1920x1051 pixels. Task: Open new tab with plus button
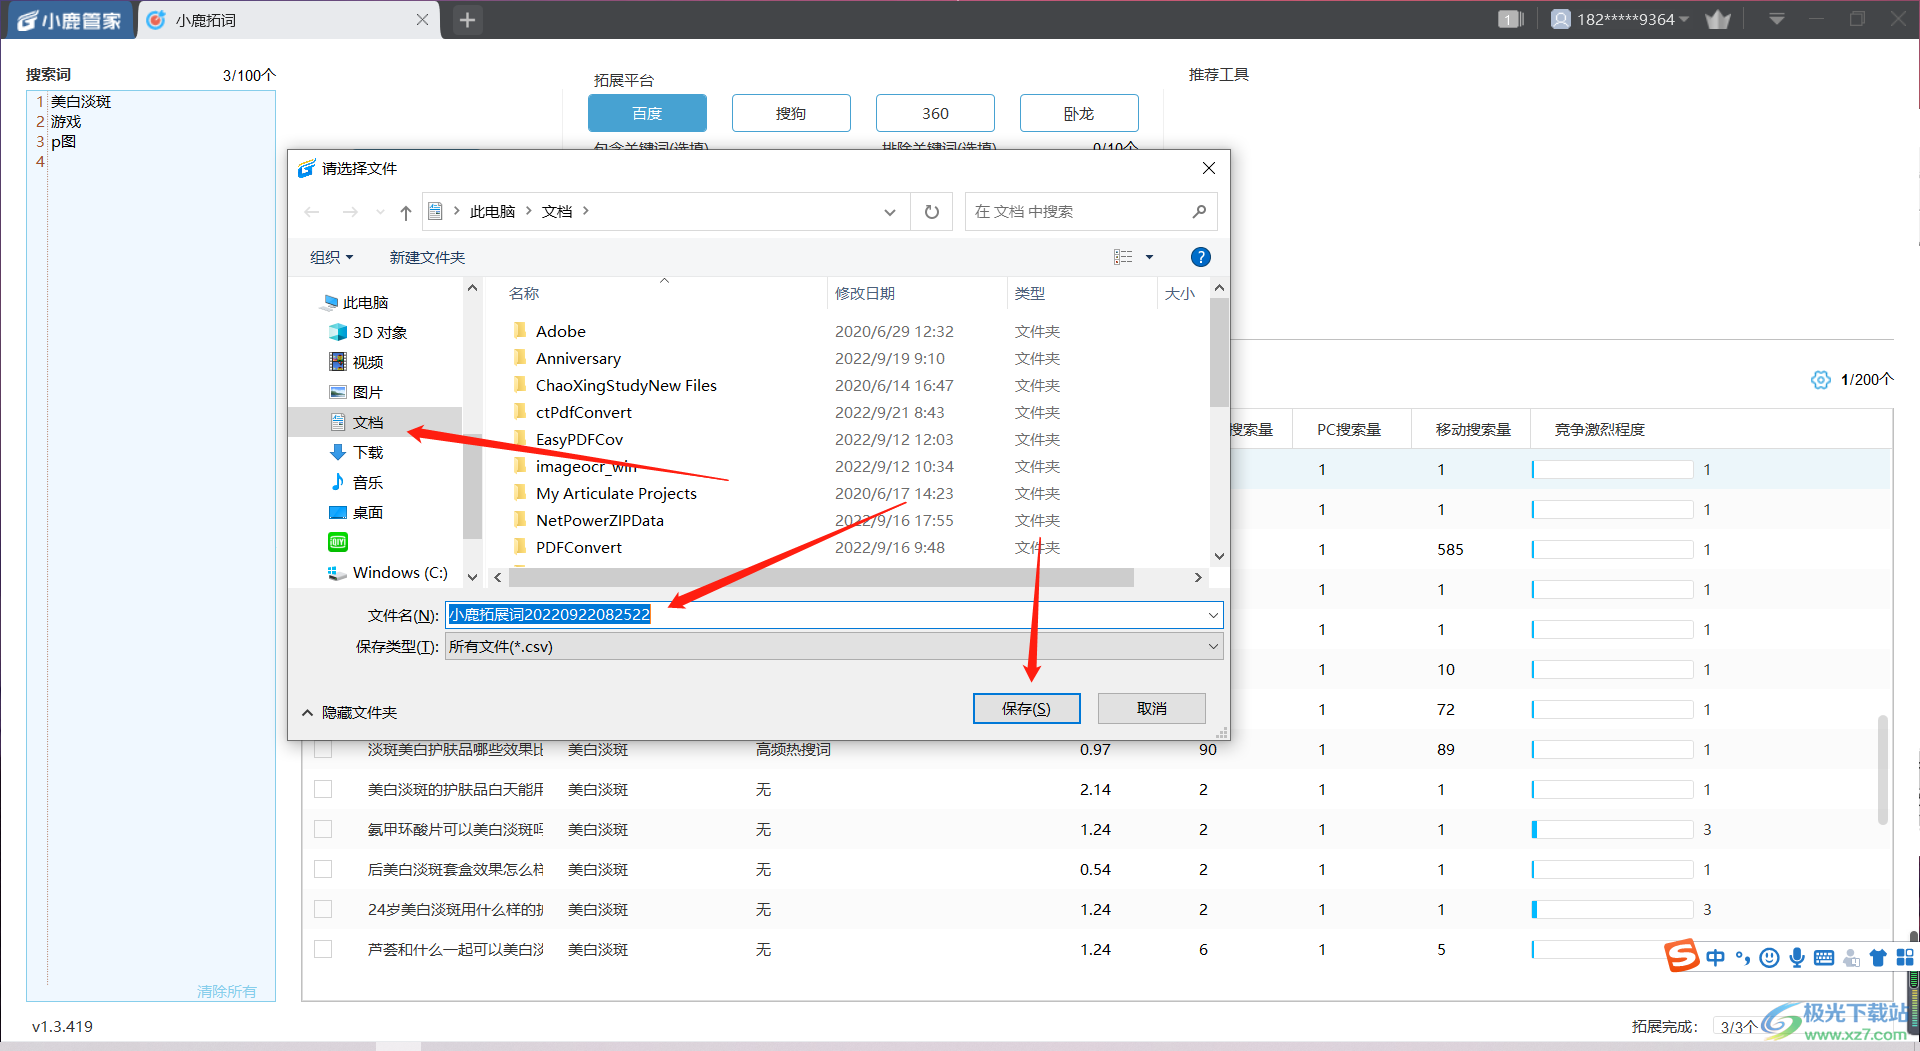point(467,19)
